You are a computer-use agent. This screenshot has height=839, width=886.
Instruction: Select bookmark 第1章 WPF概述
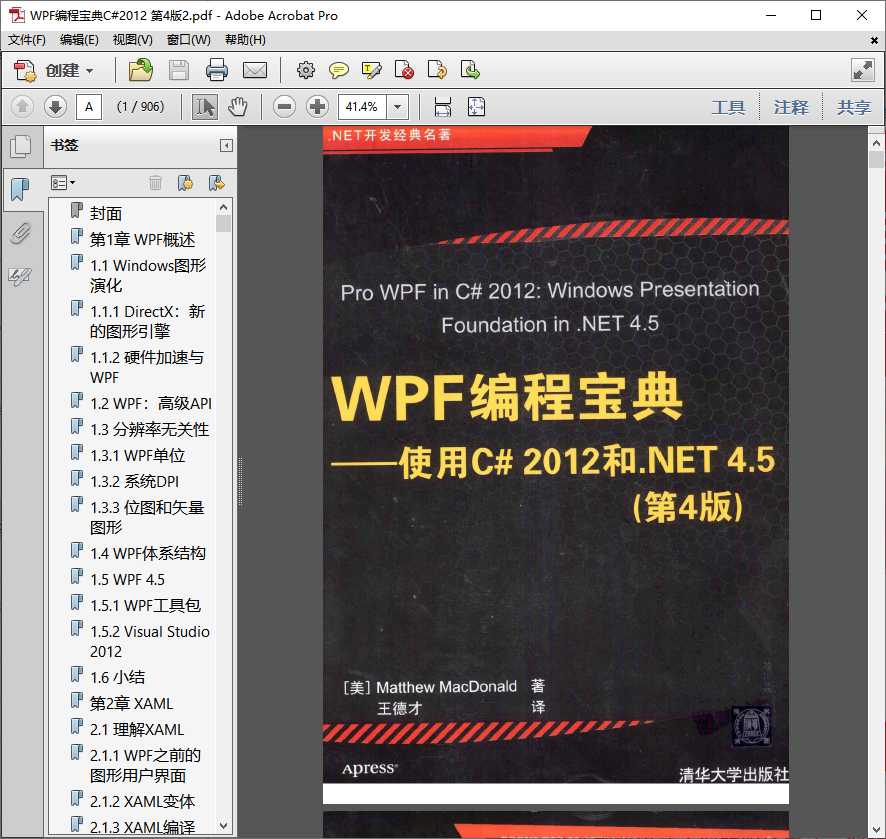point(142,240)
